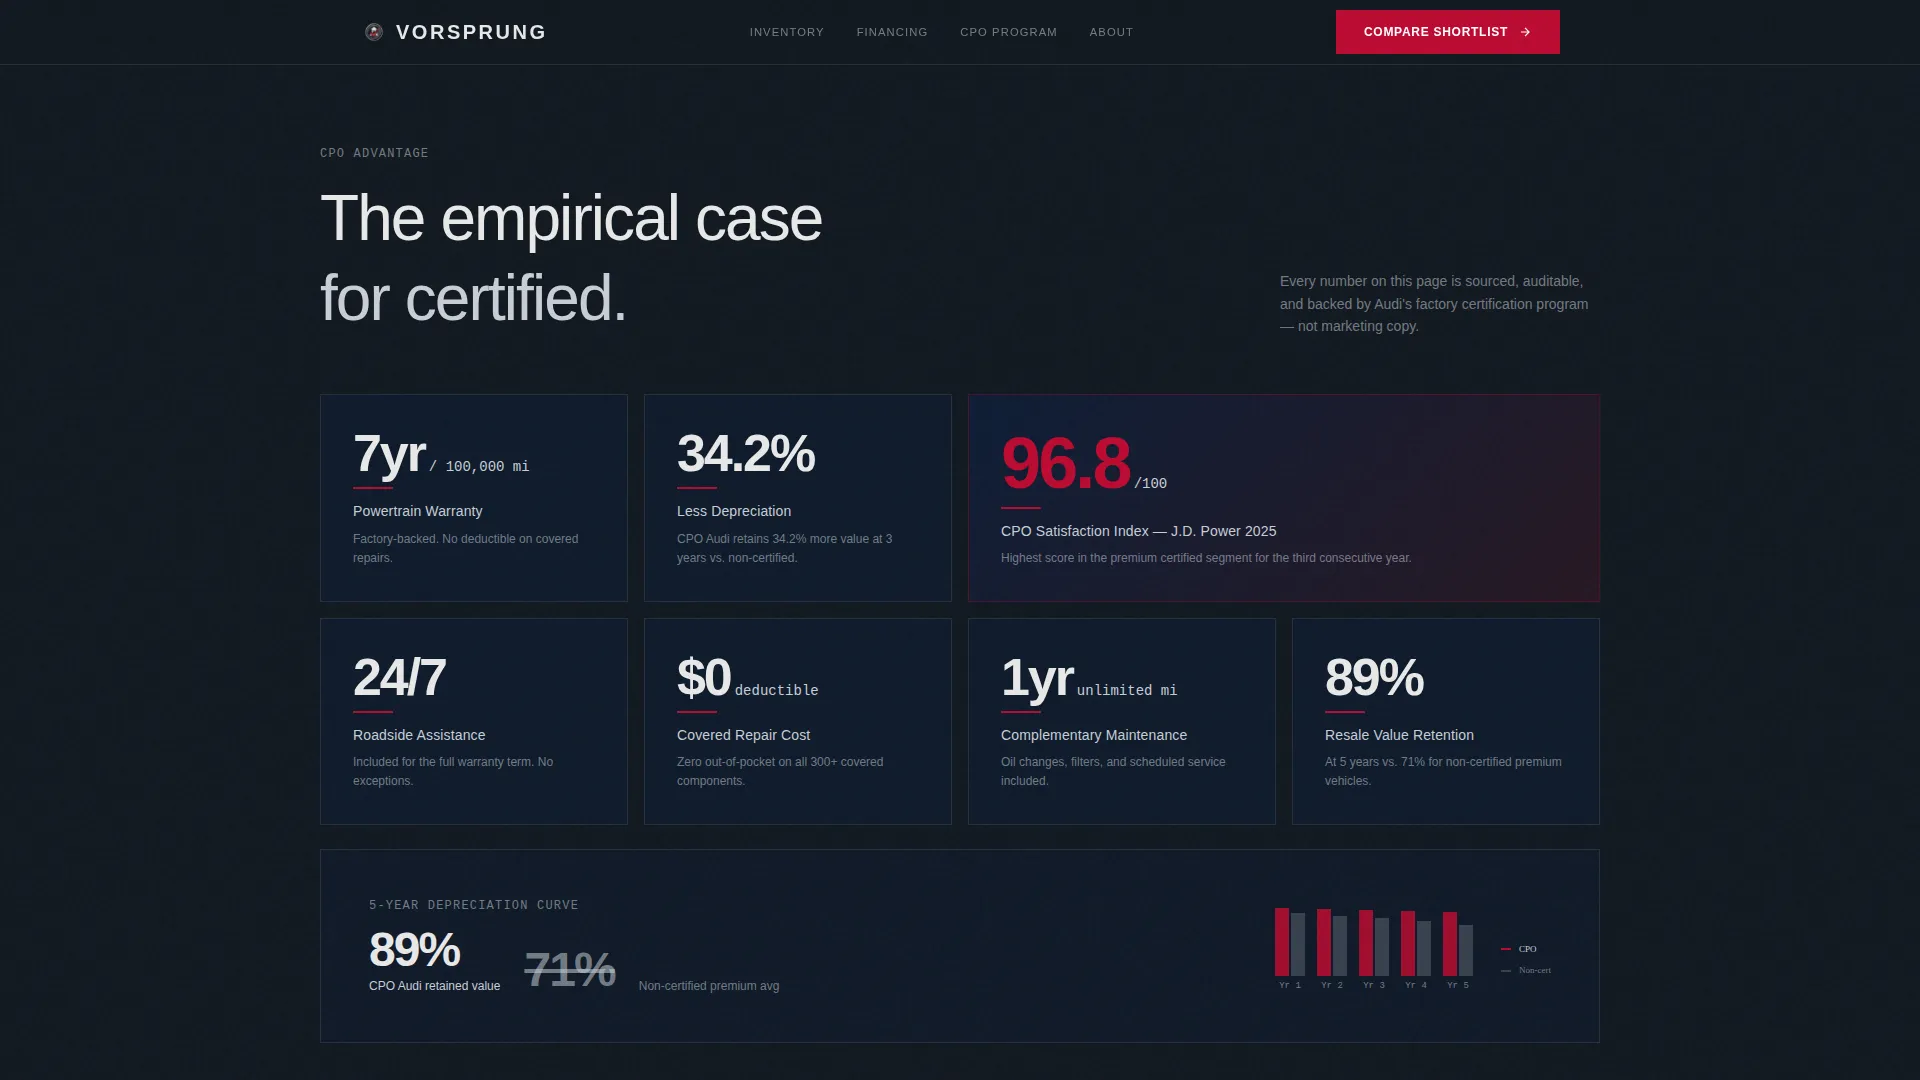This screenshot has width=1920, height=1080.
Task: Click the Yr 1 red CPO bar
Action: (x=1282, y=942)
